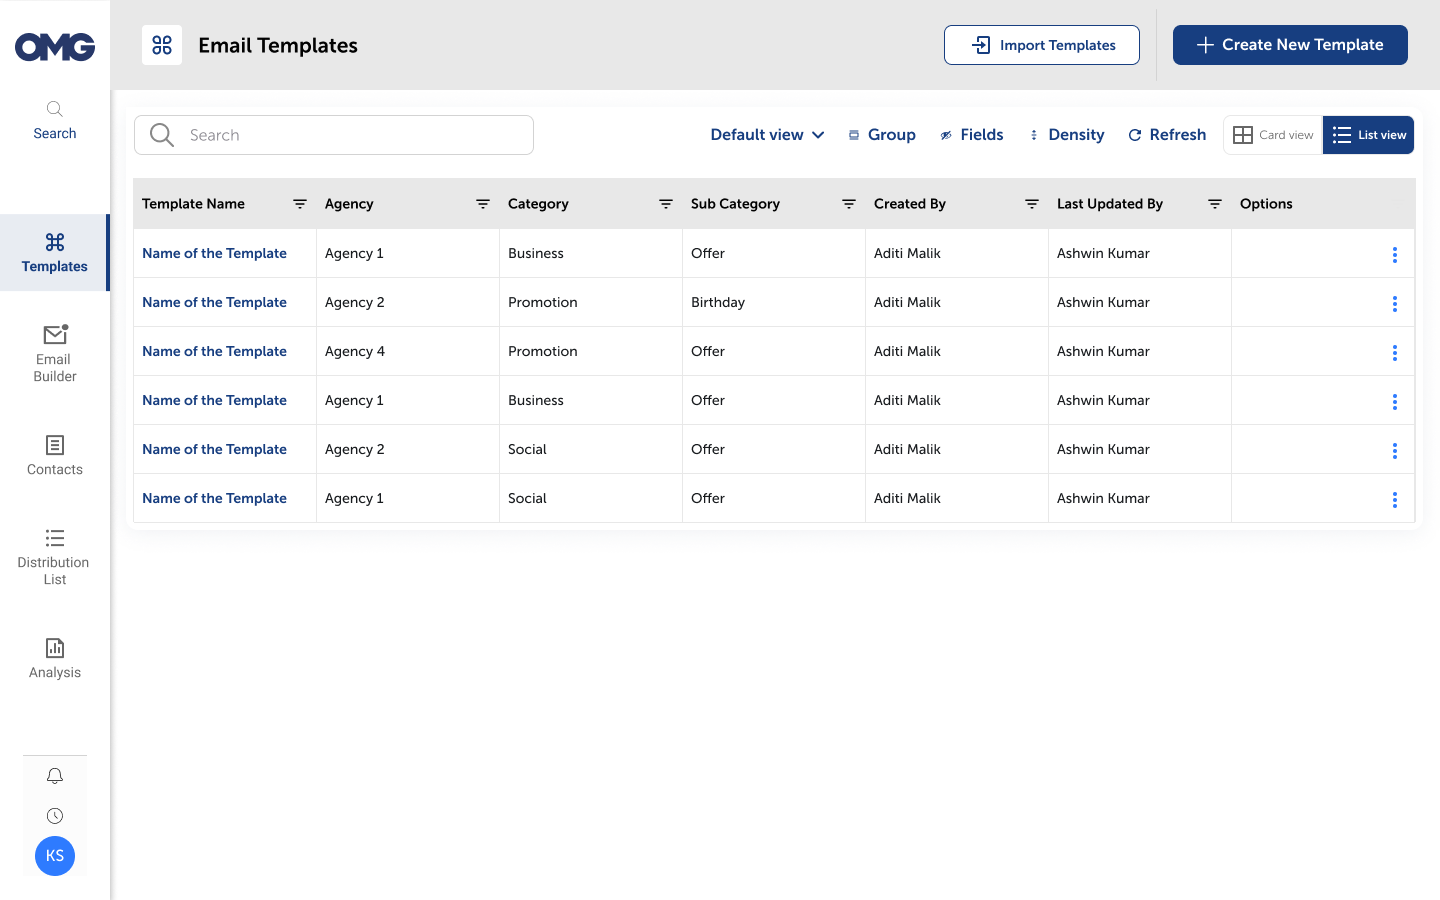Click the Template Name filter icon
This screenshot has width=1440, height=900.
tap(299, 204)
